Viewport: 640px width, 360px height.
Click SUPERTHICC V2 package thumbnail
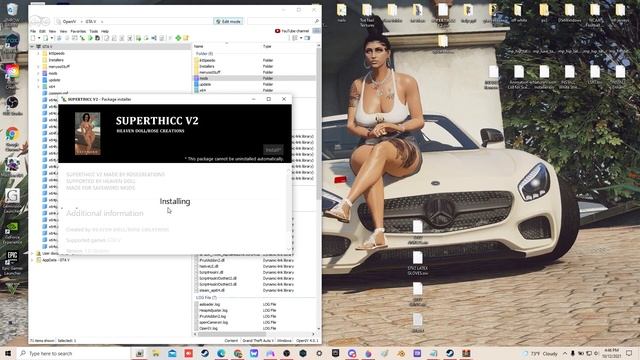[87, 133]
